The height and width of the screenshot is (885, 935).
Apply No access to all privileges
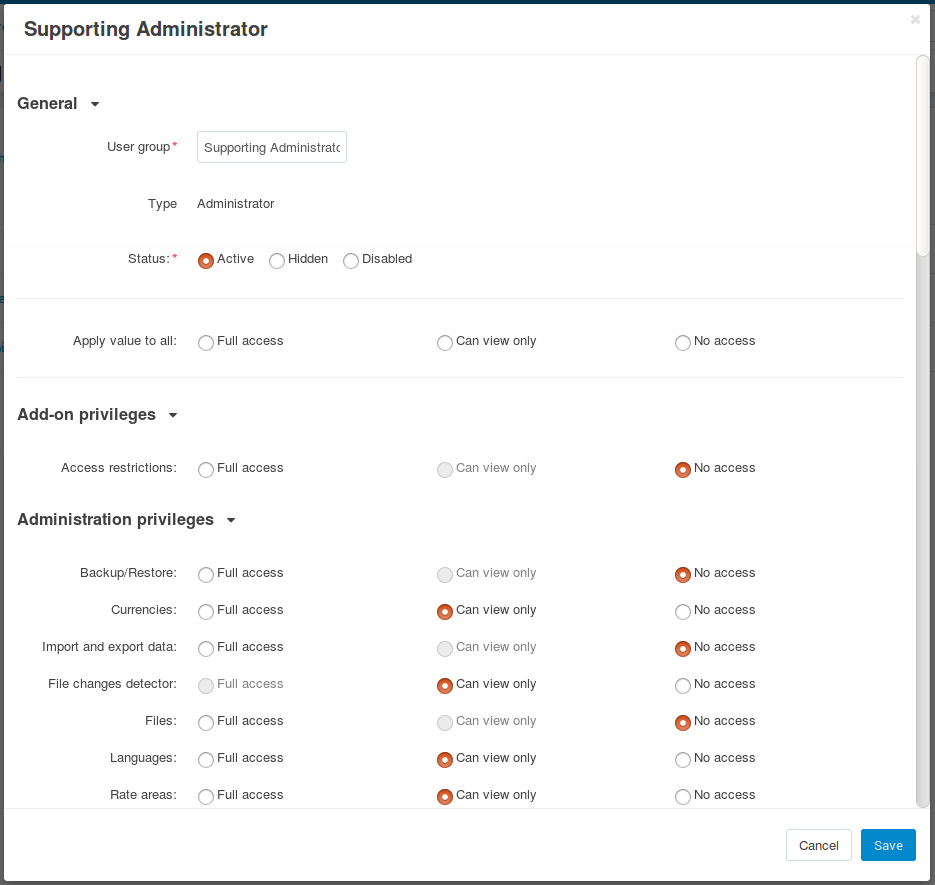[683, 343]
